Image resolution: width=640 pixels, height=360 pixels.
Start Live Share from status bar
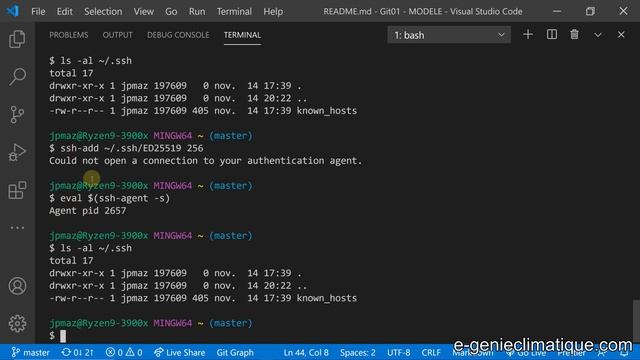(179, 352)
